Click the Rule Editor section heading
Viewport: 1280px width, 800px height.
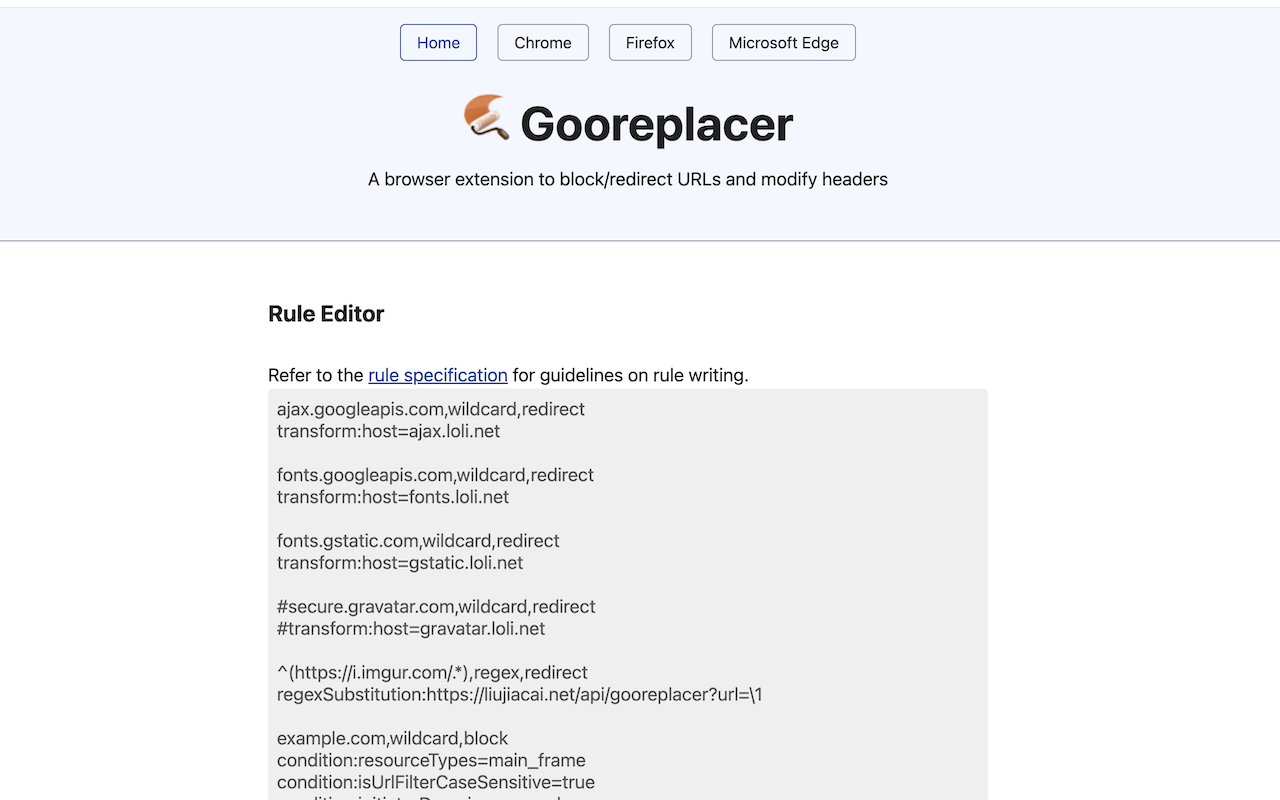(325, 313)
